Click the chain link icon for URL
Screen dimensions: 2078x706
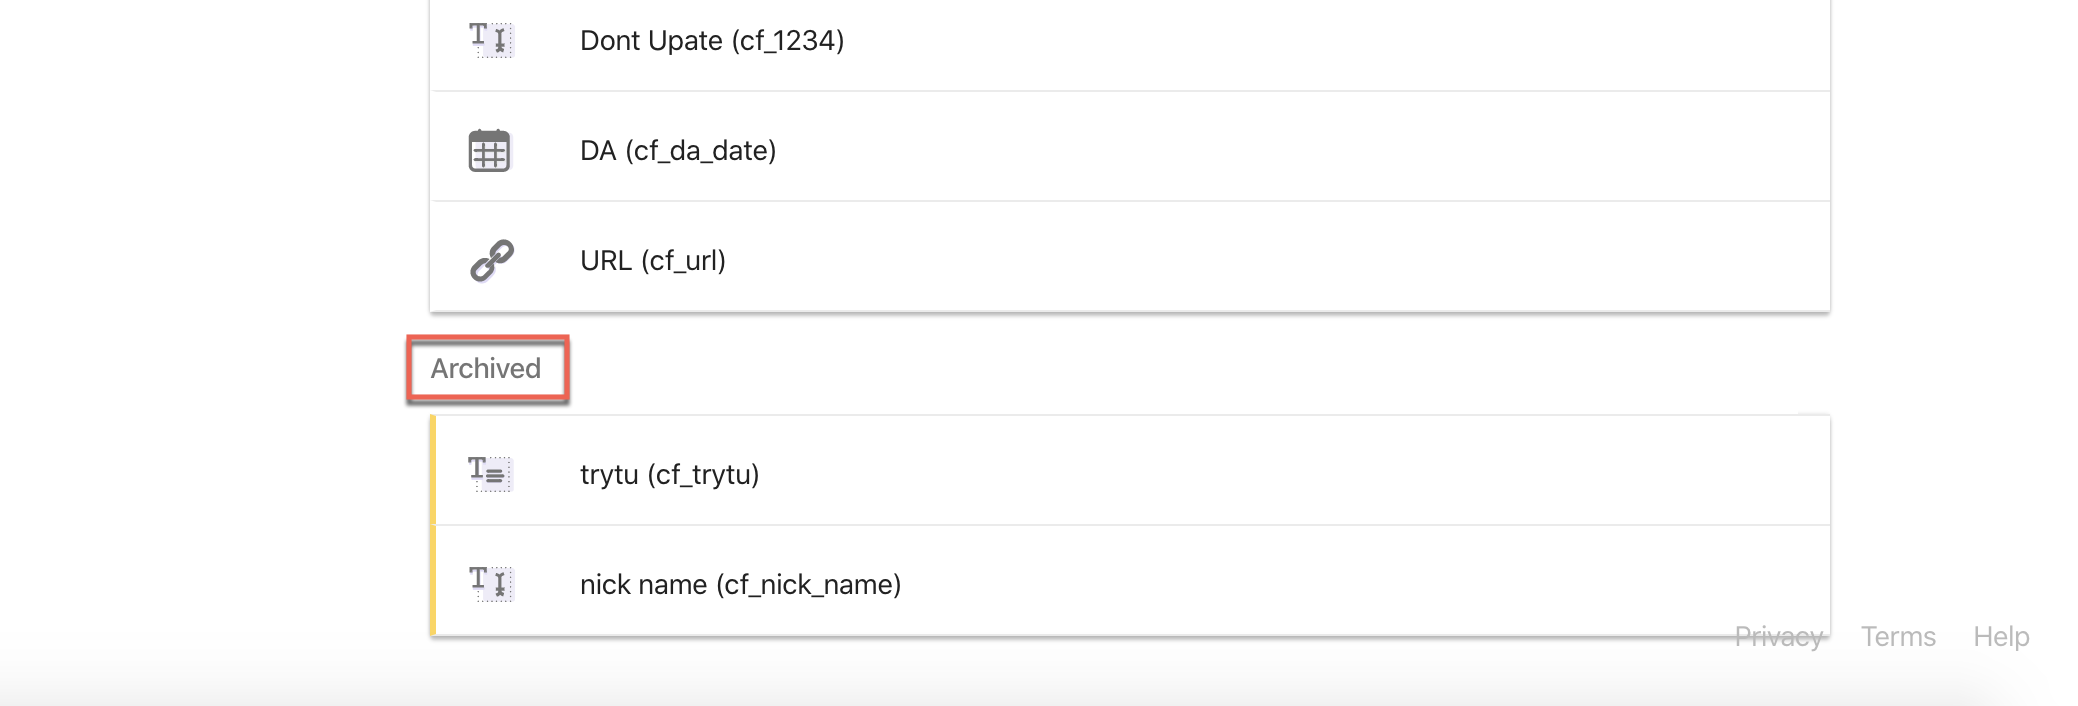pyautogui.click(x=491, y=260)
